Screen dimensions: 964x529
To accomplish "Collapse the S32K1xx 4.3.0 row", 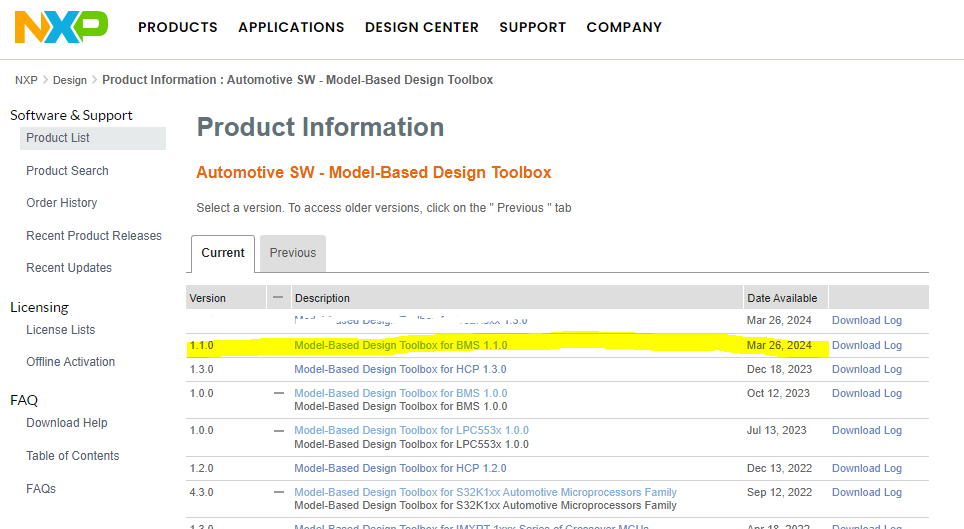I will tap(279, 492).
